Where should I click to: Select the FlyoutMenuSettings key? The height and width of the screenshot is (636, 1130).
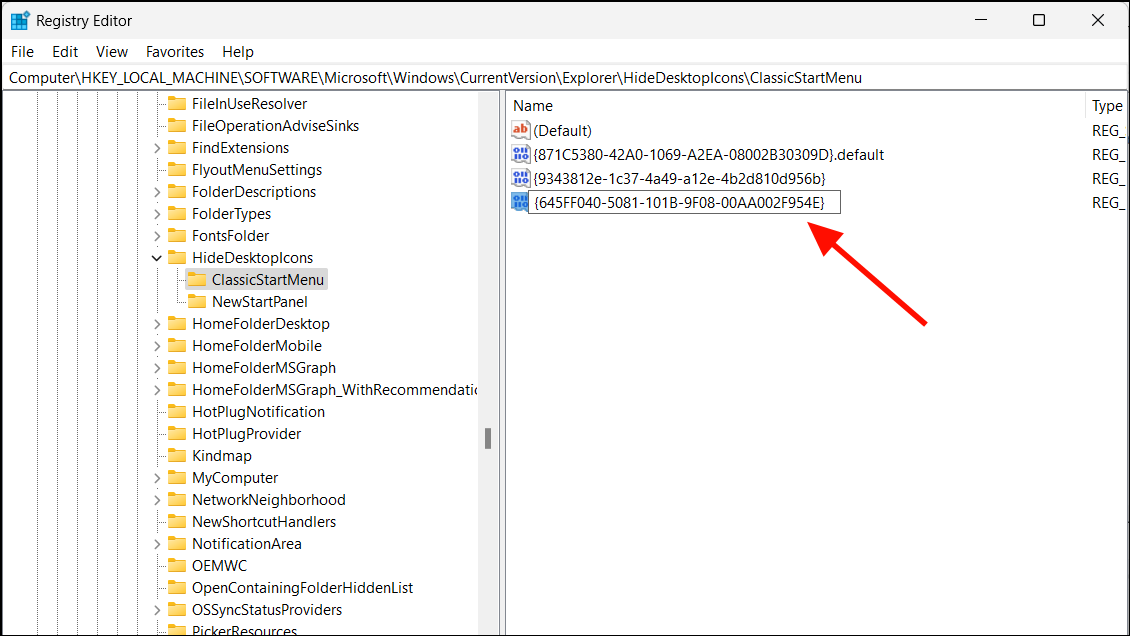(x=257, y=169)
